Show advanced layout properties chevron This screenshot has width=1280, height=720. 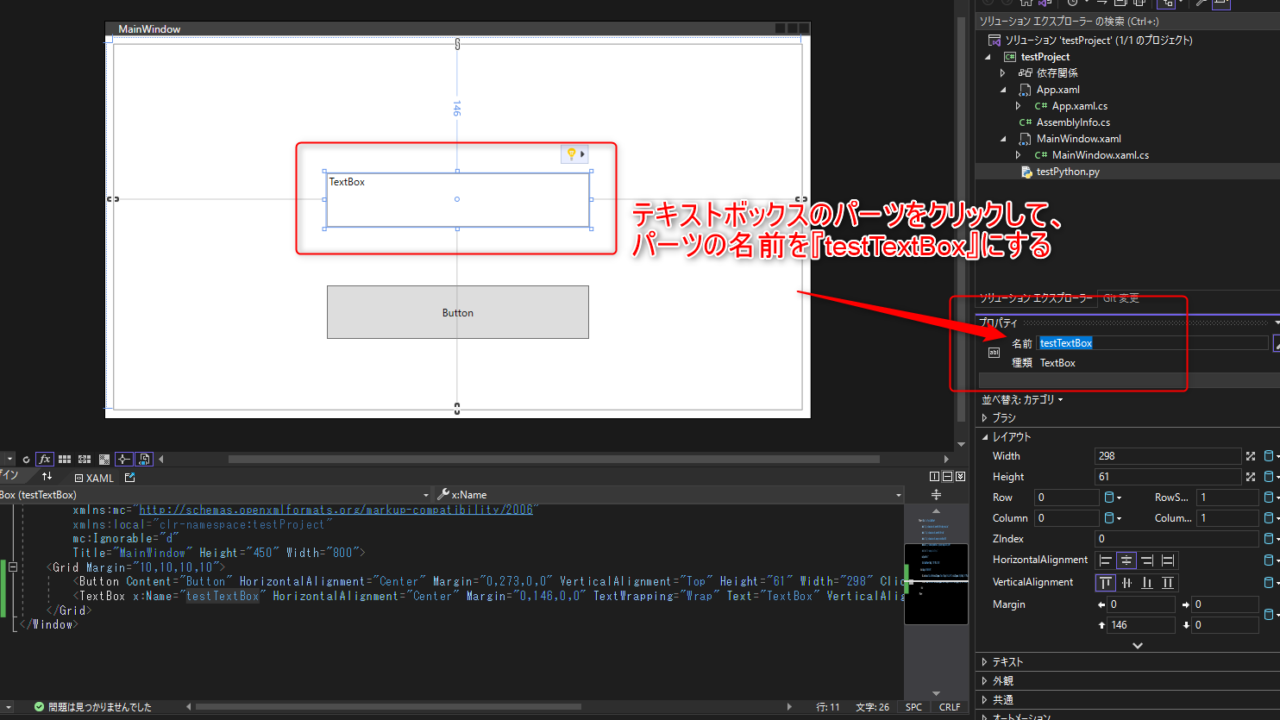tap(1137, 646)
